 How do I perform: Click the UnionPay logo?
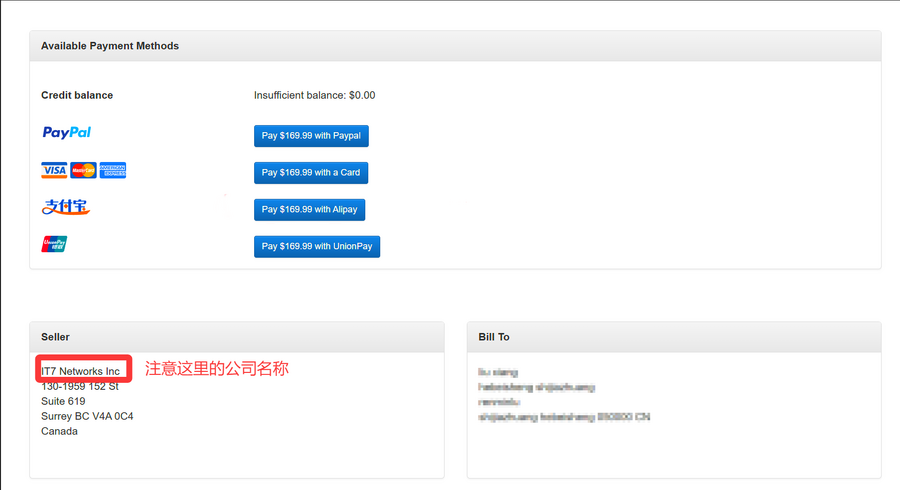pyautogui.click(x=54, y=244)
